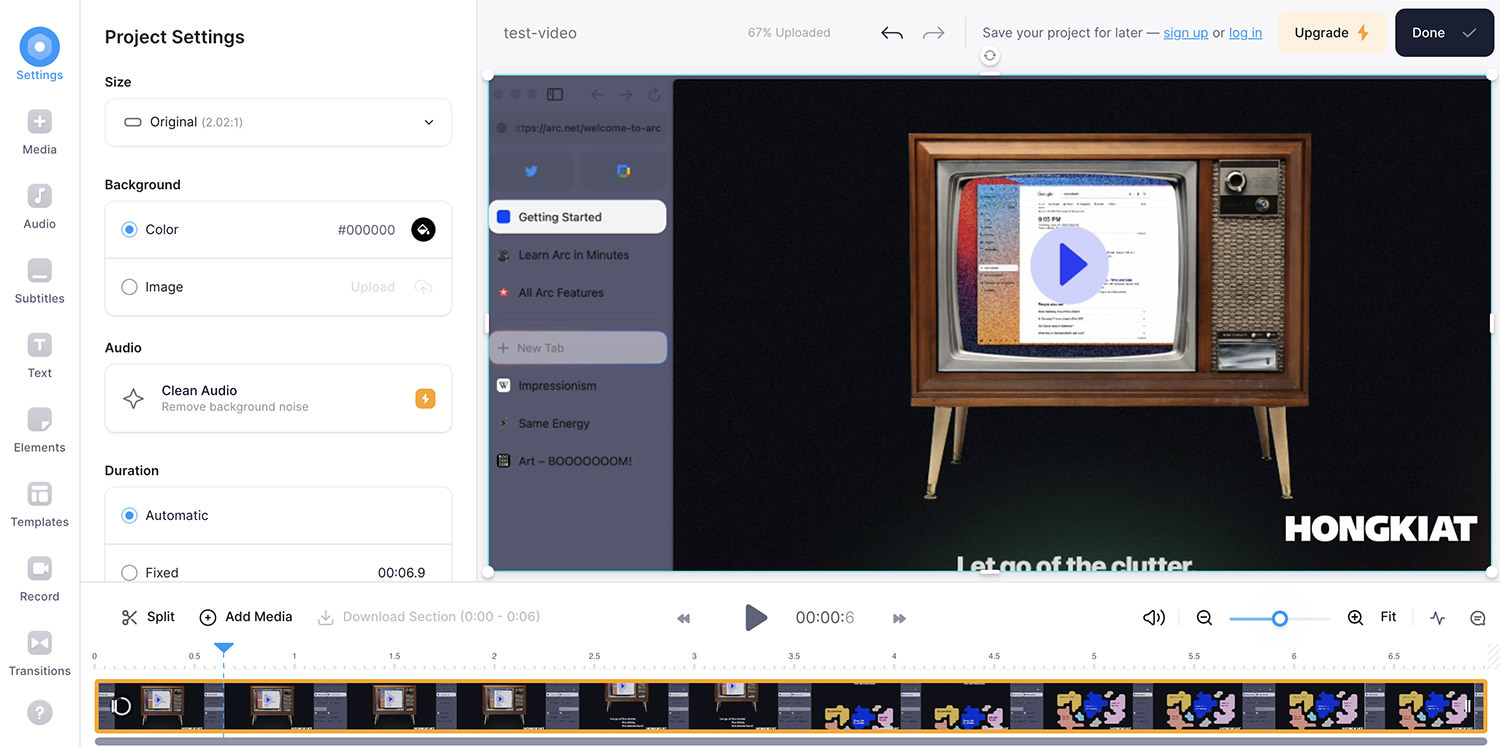
Task: Click the Add Media button
Action: [246, 617]
